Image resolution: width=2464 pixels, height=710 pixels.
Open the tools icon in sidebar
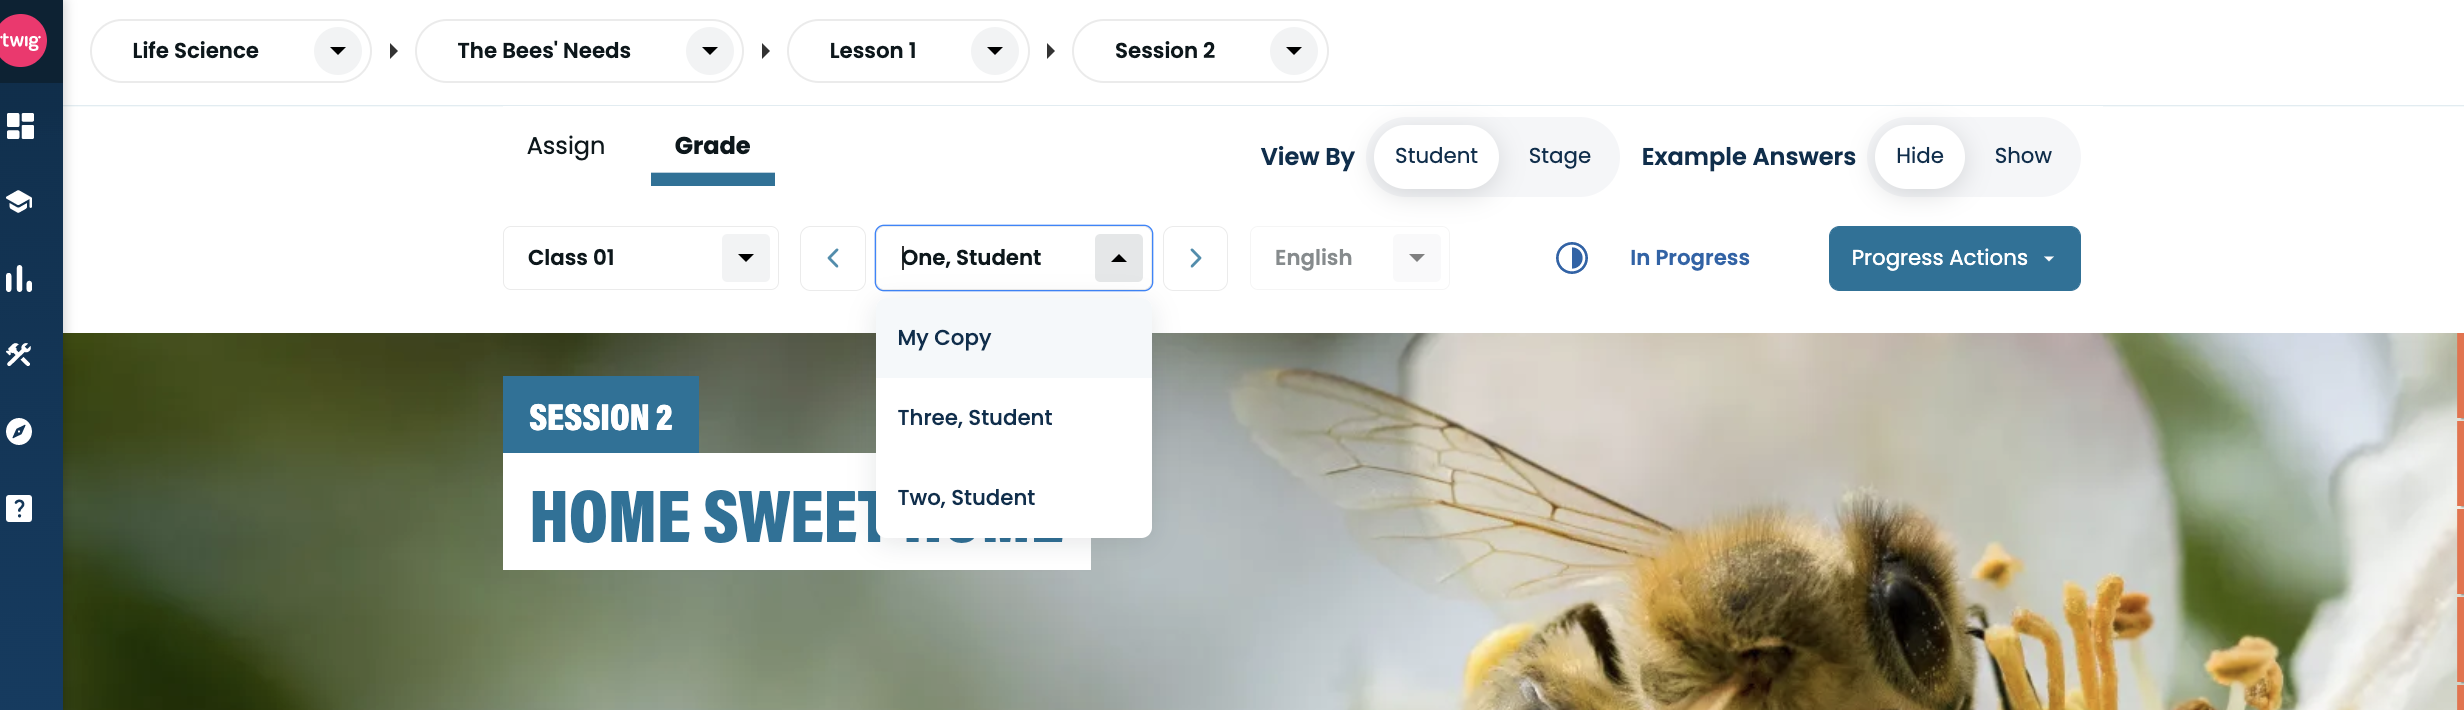pyautogui.click(x=19, y=354)
